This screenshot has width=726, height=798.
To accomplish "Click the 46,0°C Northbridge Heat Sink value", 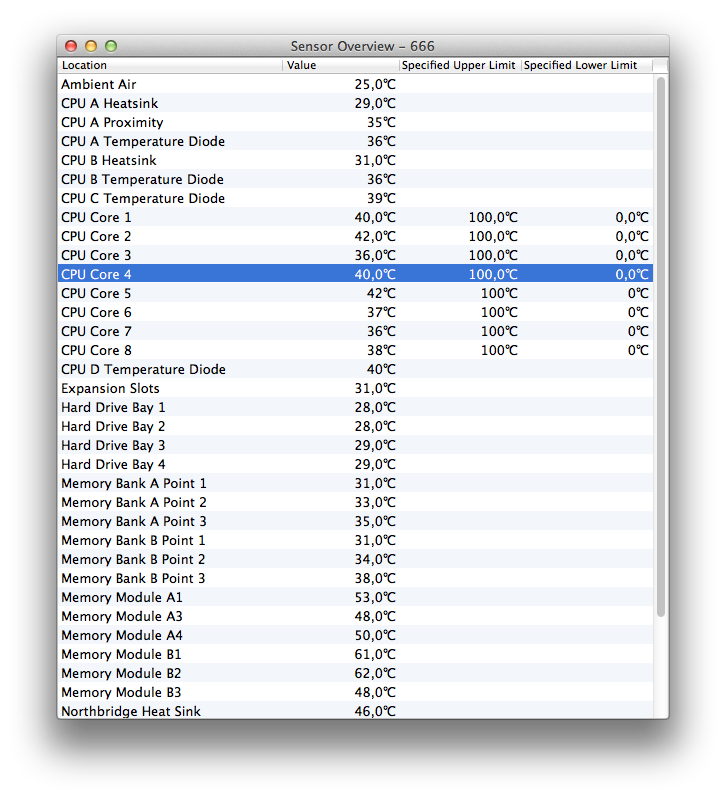I will point(375,711).
